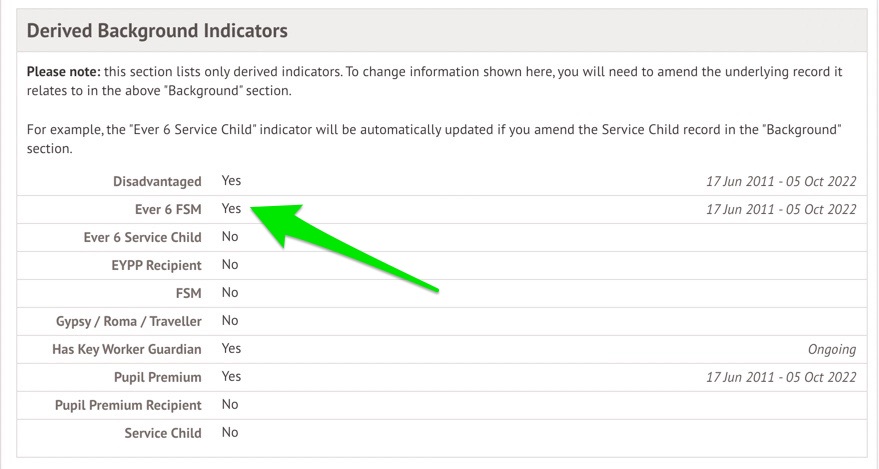Click the Pupil Premium Recipient label
This screenshot has width=879, height=469.
pos(128,406)
